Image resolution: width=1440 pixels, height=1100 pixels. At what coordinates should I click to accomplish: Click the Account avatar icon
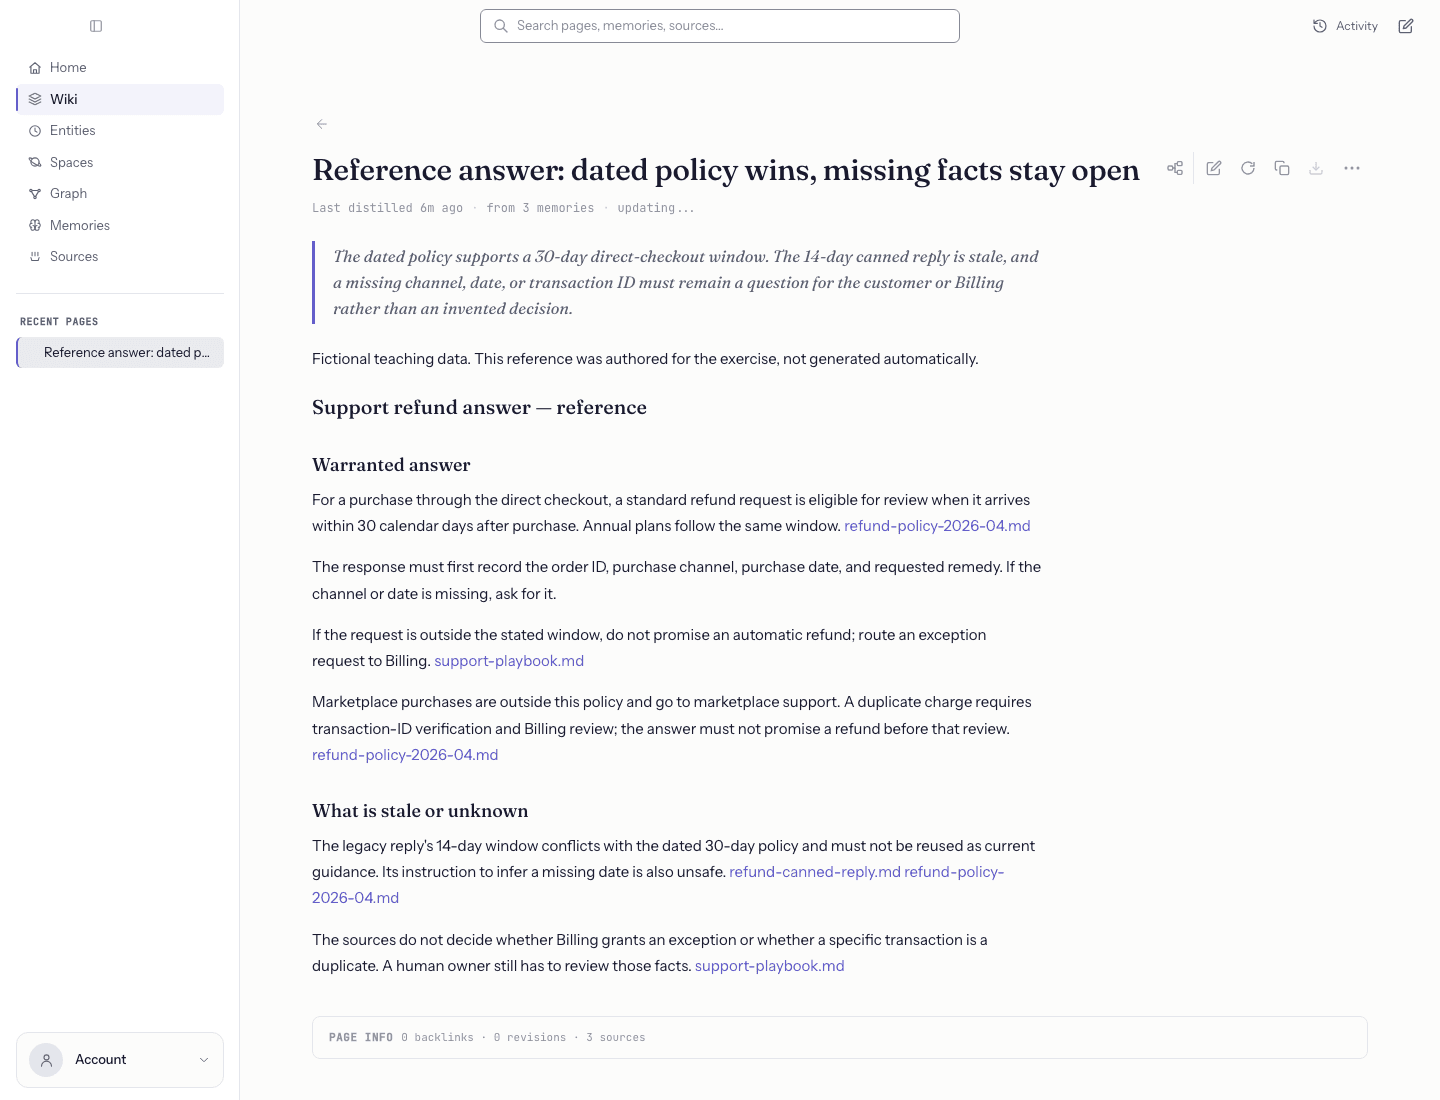46,1060
